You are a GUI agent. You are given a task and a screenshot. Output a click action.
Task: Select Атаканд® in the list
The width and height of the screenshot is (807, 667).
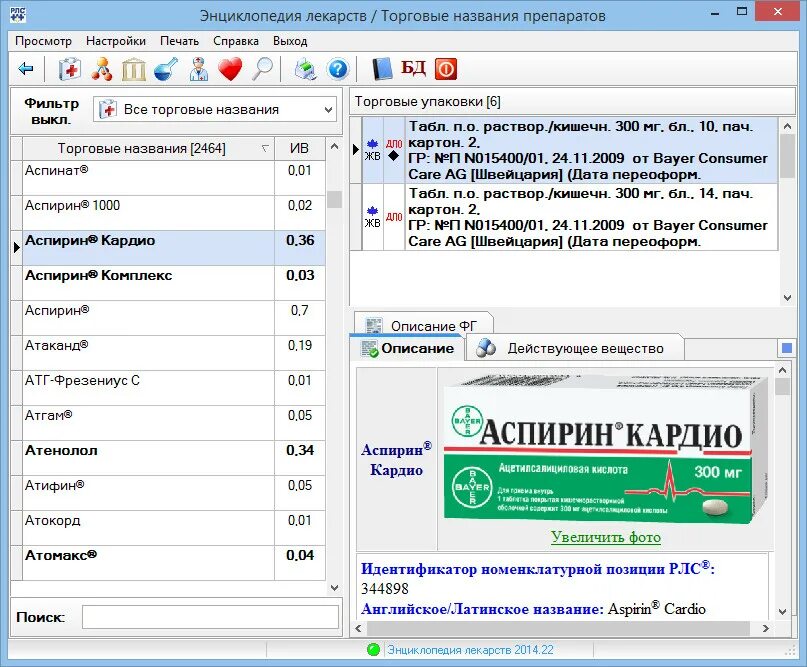pos(148,353)
